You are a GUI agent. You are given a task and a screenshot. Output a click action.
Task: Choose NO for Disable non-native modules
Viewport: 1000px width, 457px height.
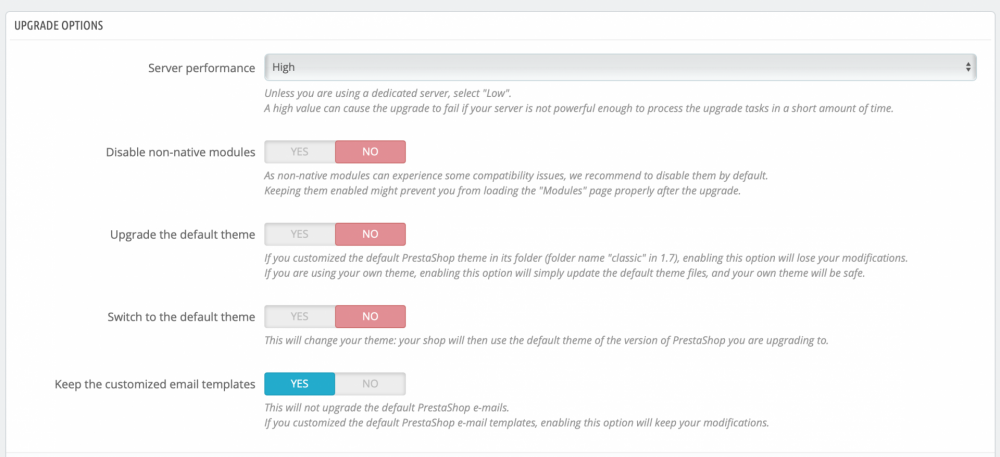370,152
